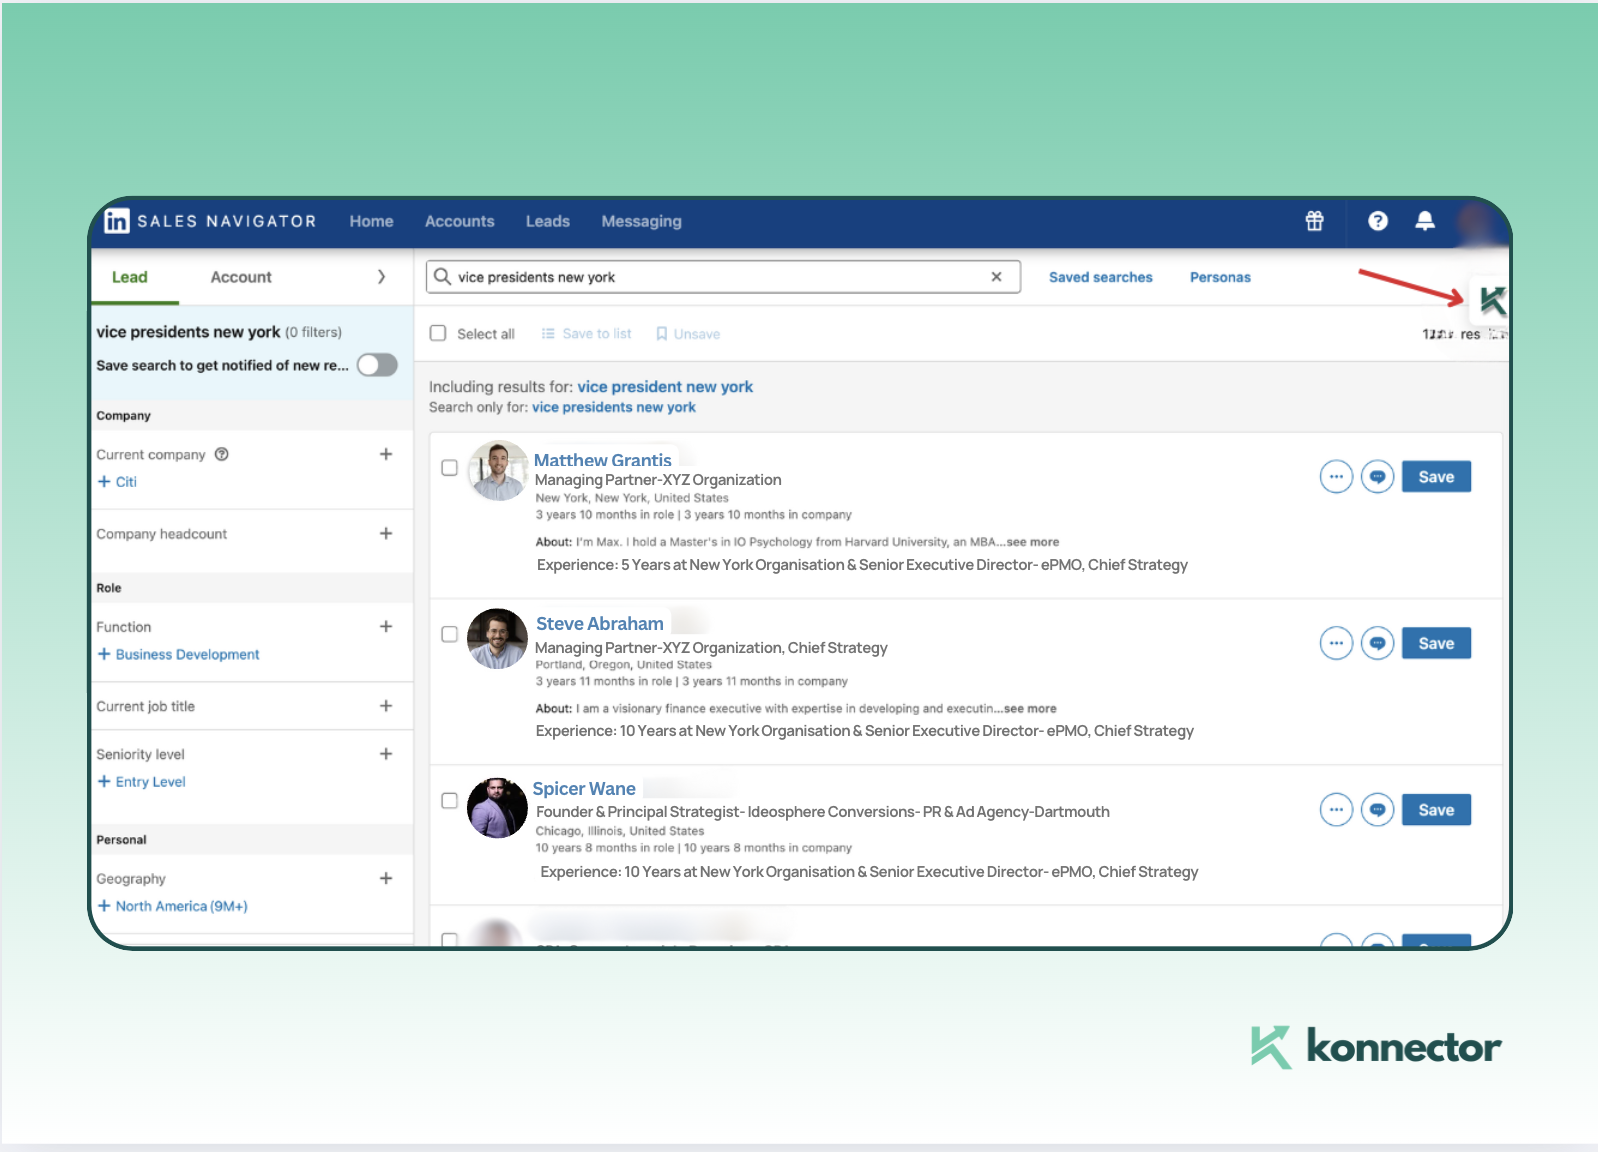
Task: Select Steve Abraham result checkbox
Action: (x=450, y=634)
